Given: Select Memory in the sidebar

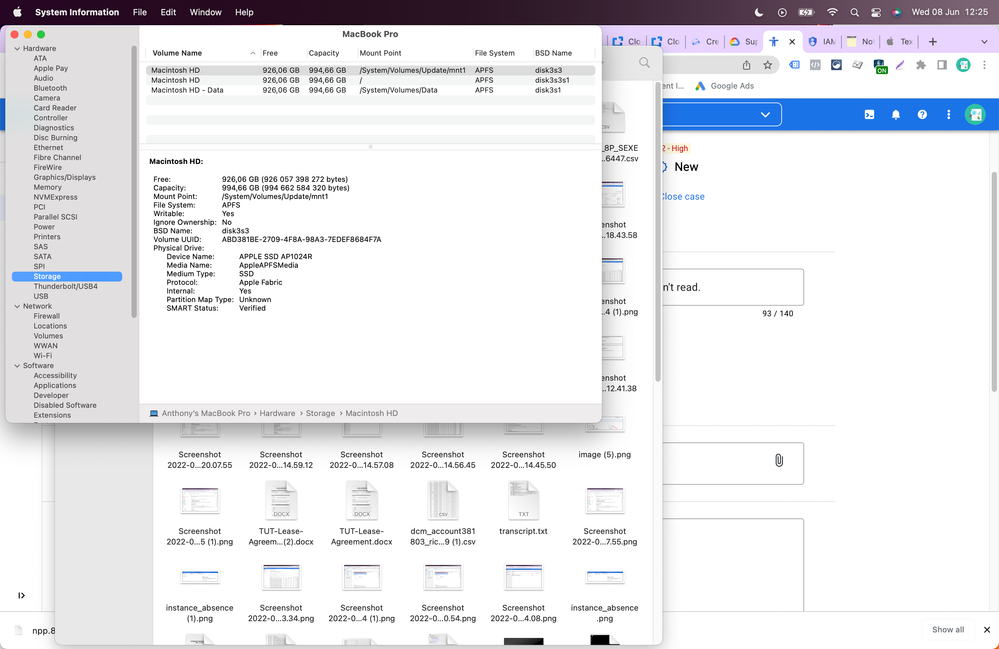Looking at the screenshot, I should (47, 187).
